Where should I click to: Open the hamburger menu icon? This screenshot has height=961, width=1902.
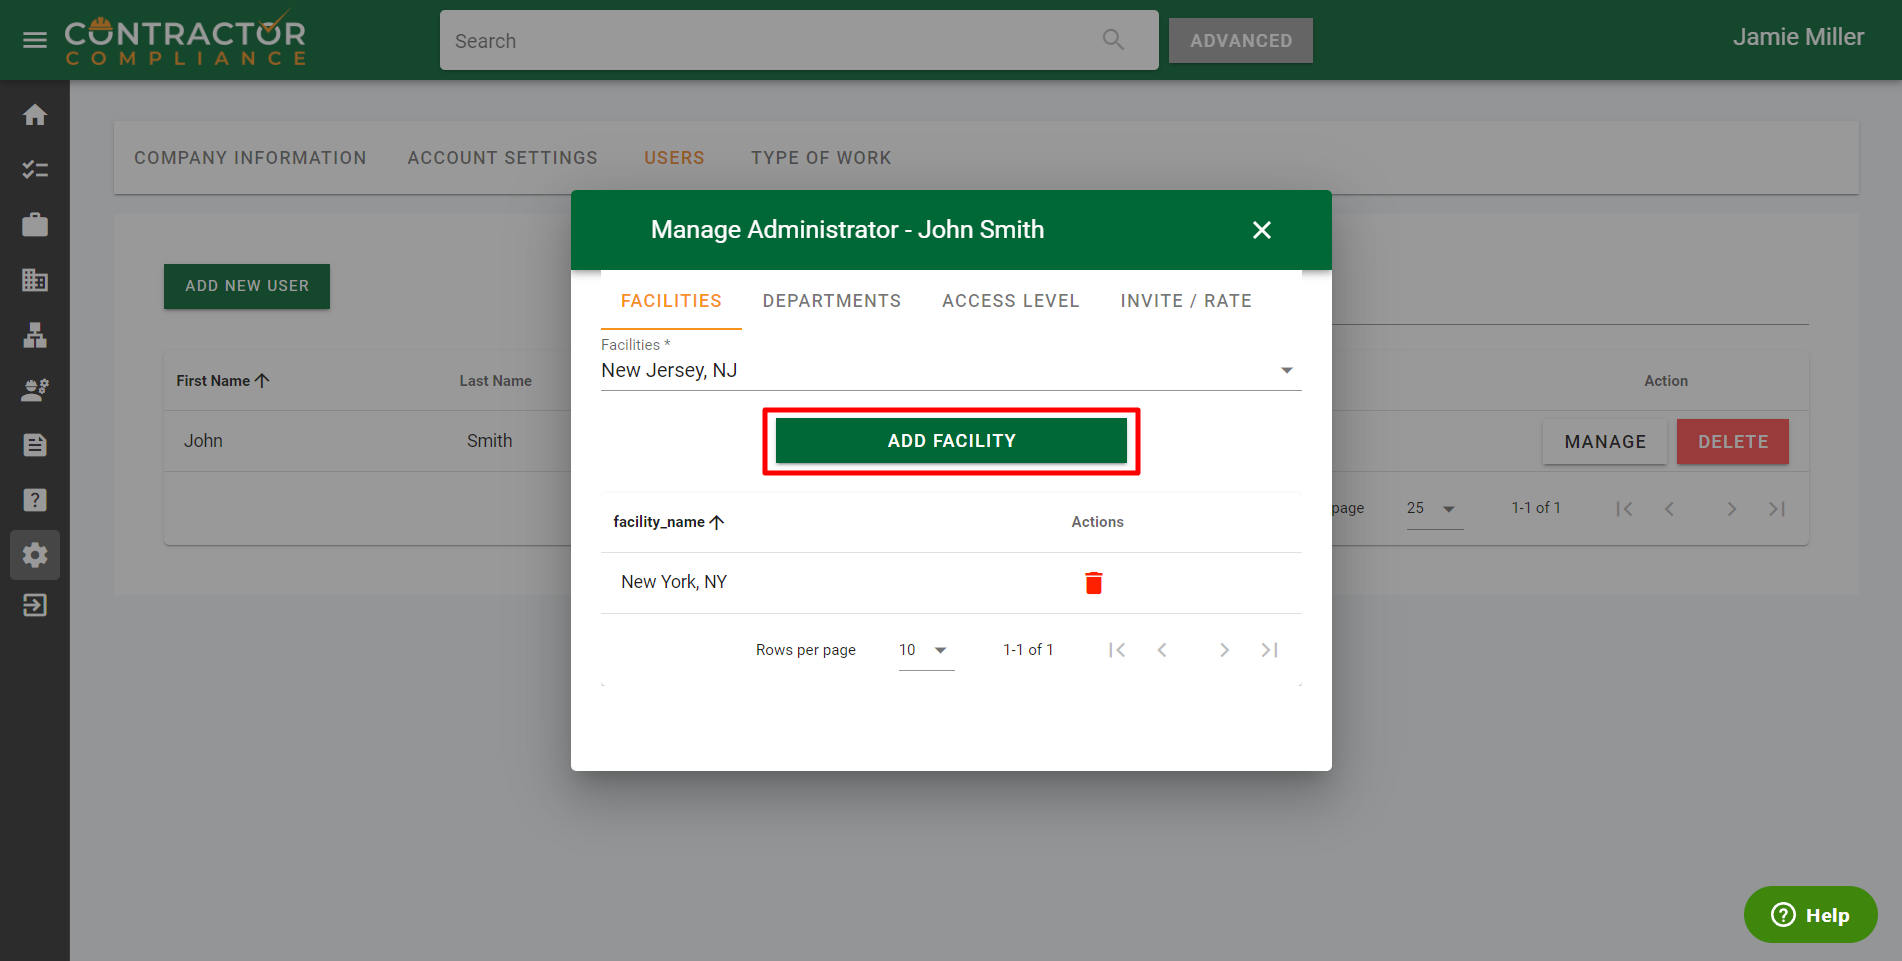coord(35,40)
